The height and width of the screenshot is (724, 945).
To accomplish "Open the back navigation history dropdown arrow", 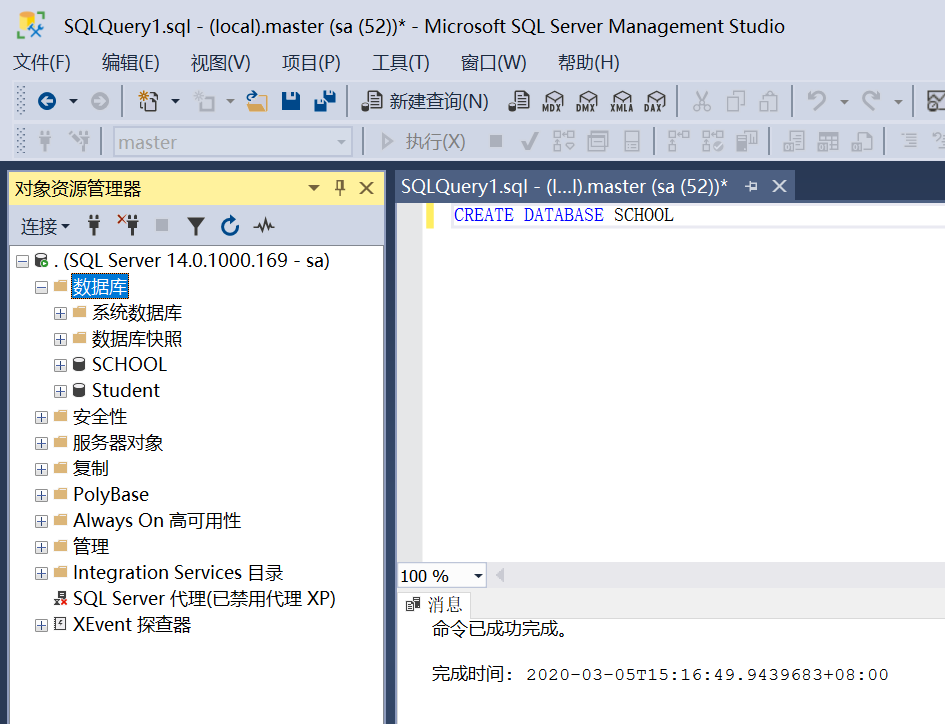I will (73, 101).
